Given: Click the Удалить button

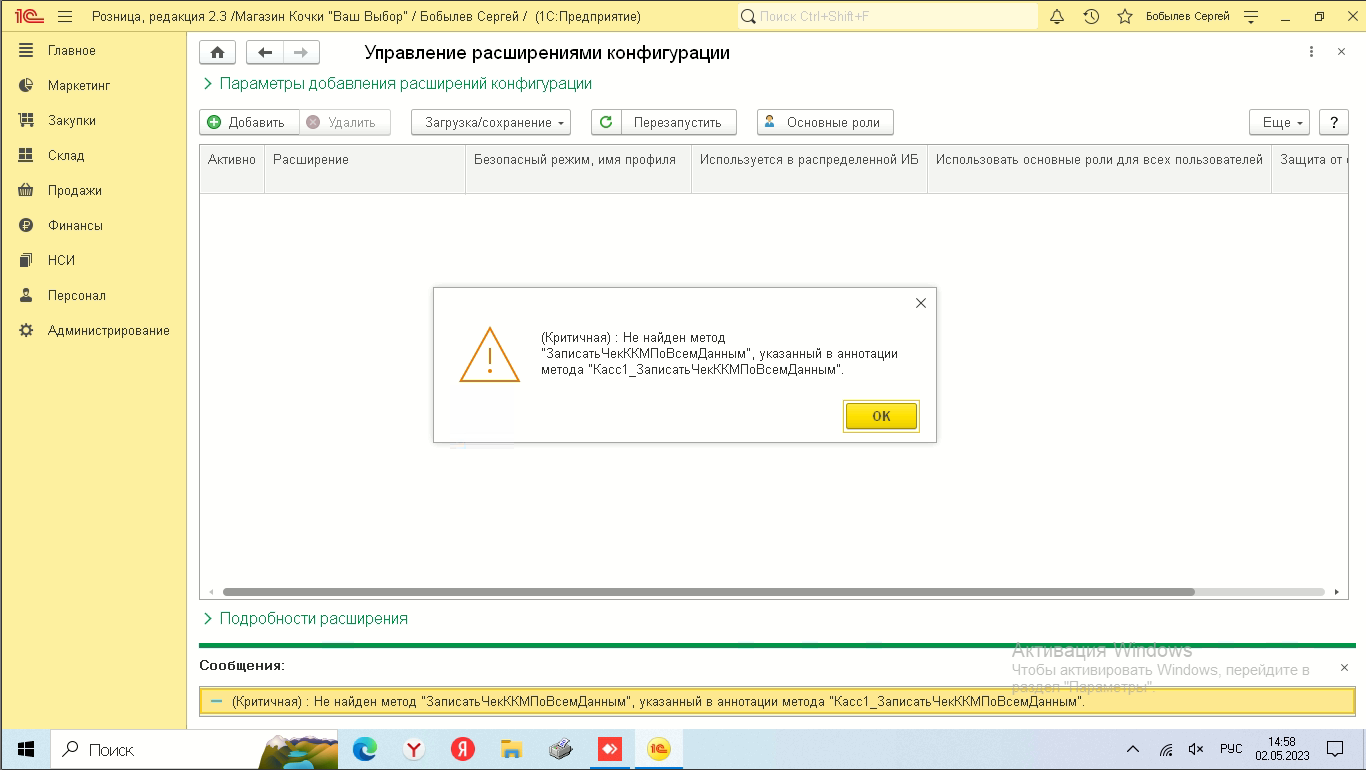Looking at the screenshot, I should pyautogui.click(x=345, y=122).
